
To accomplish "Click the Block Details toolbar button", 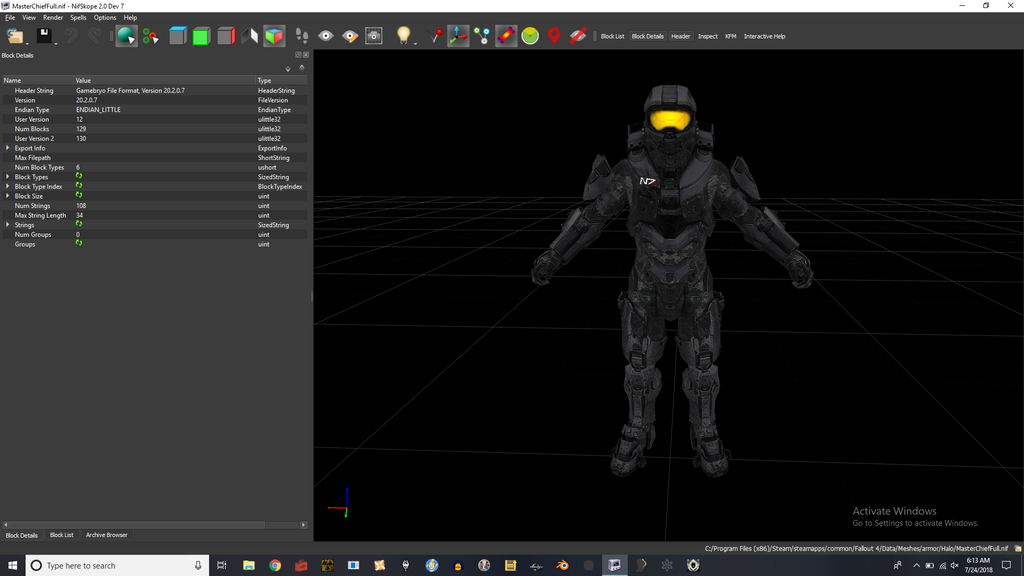I will pos(647,37).
